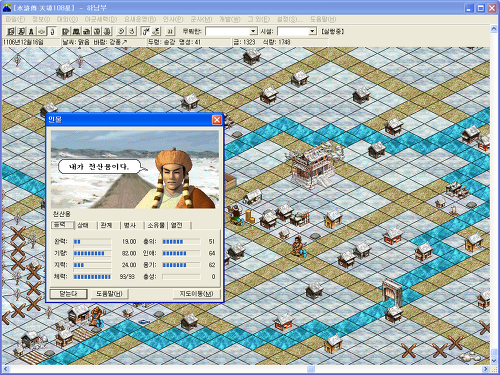
Task: Open the 아군세력(D) menu
Action: tap(101, 19)
